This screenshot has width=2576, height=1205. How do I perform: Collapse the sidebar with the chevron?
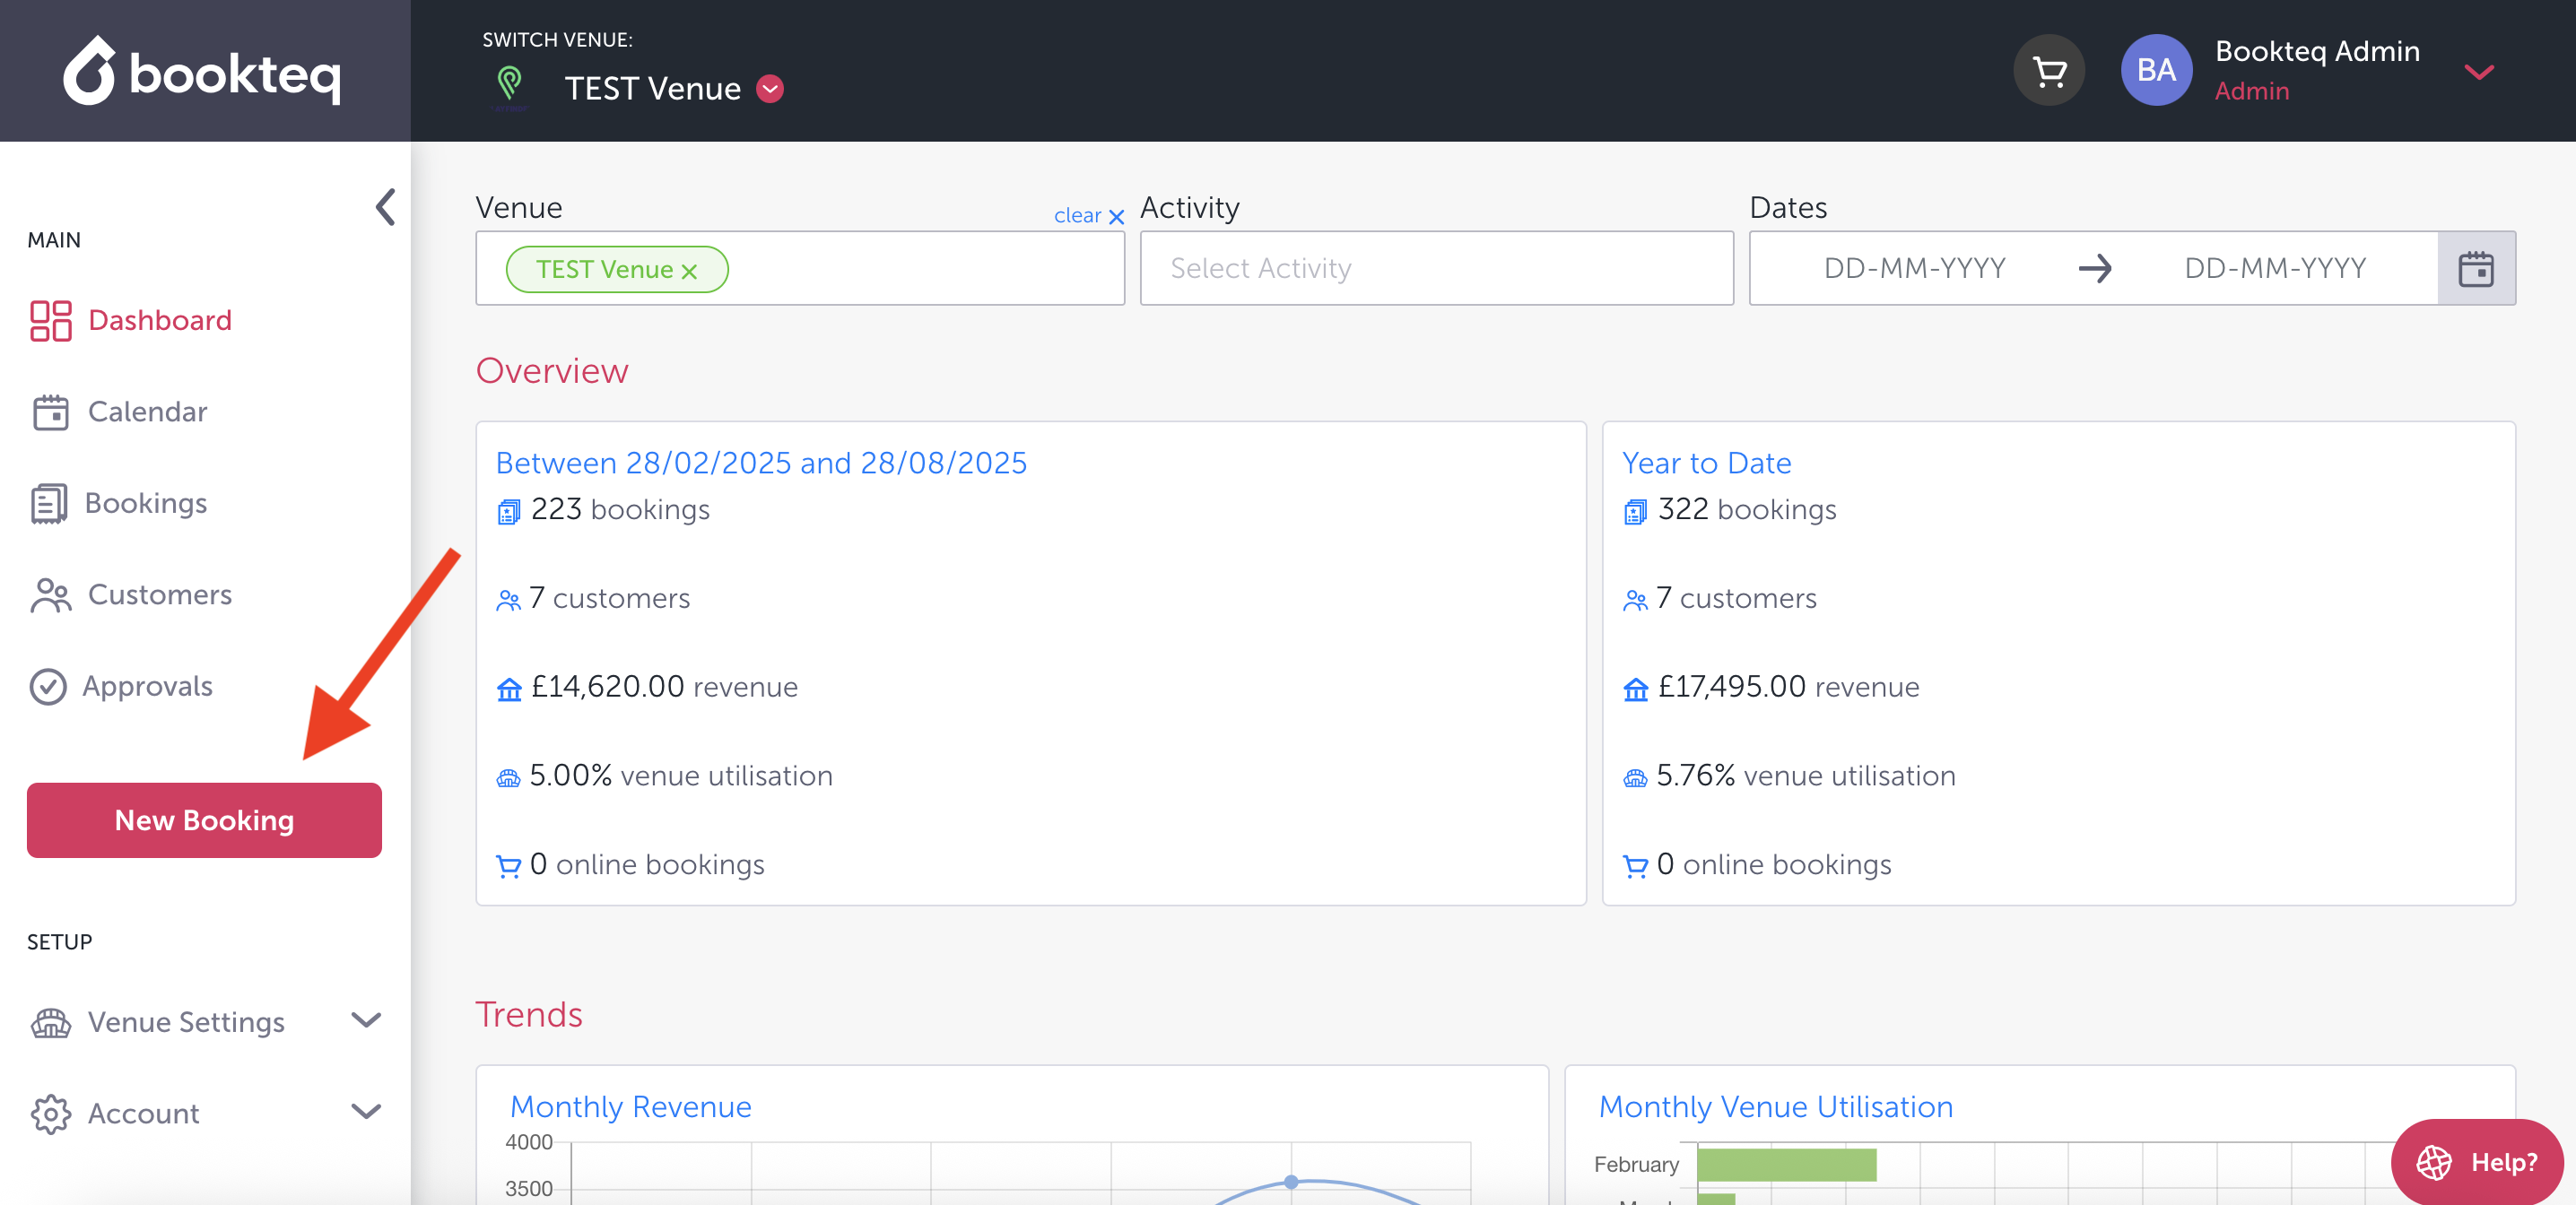(x=385, y=207)
